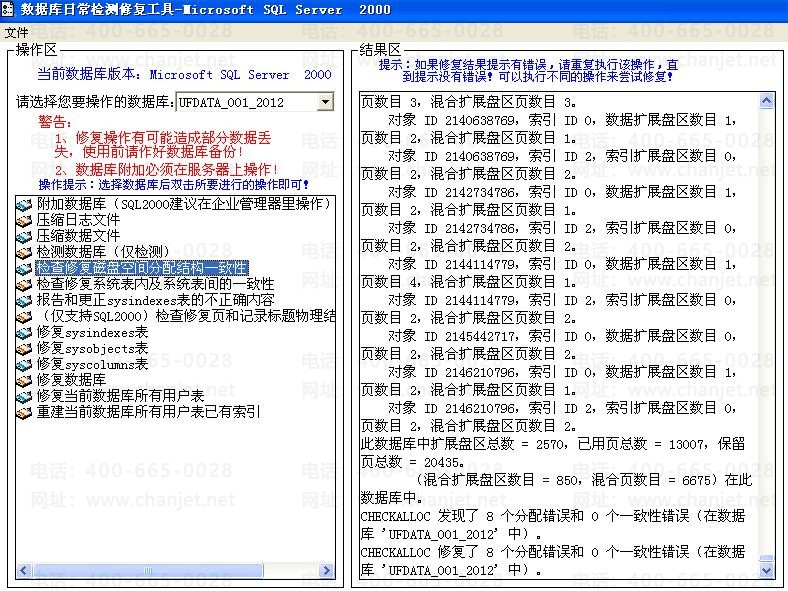Click the icon beside （仅支持SQL2000）检查修复页
Image resolution: width=788 pixels, height=591 pixels.
tap(24, 317)
